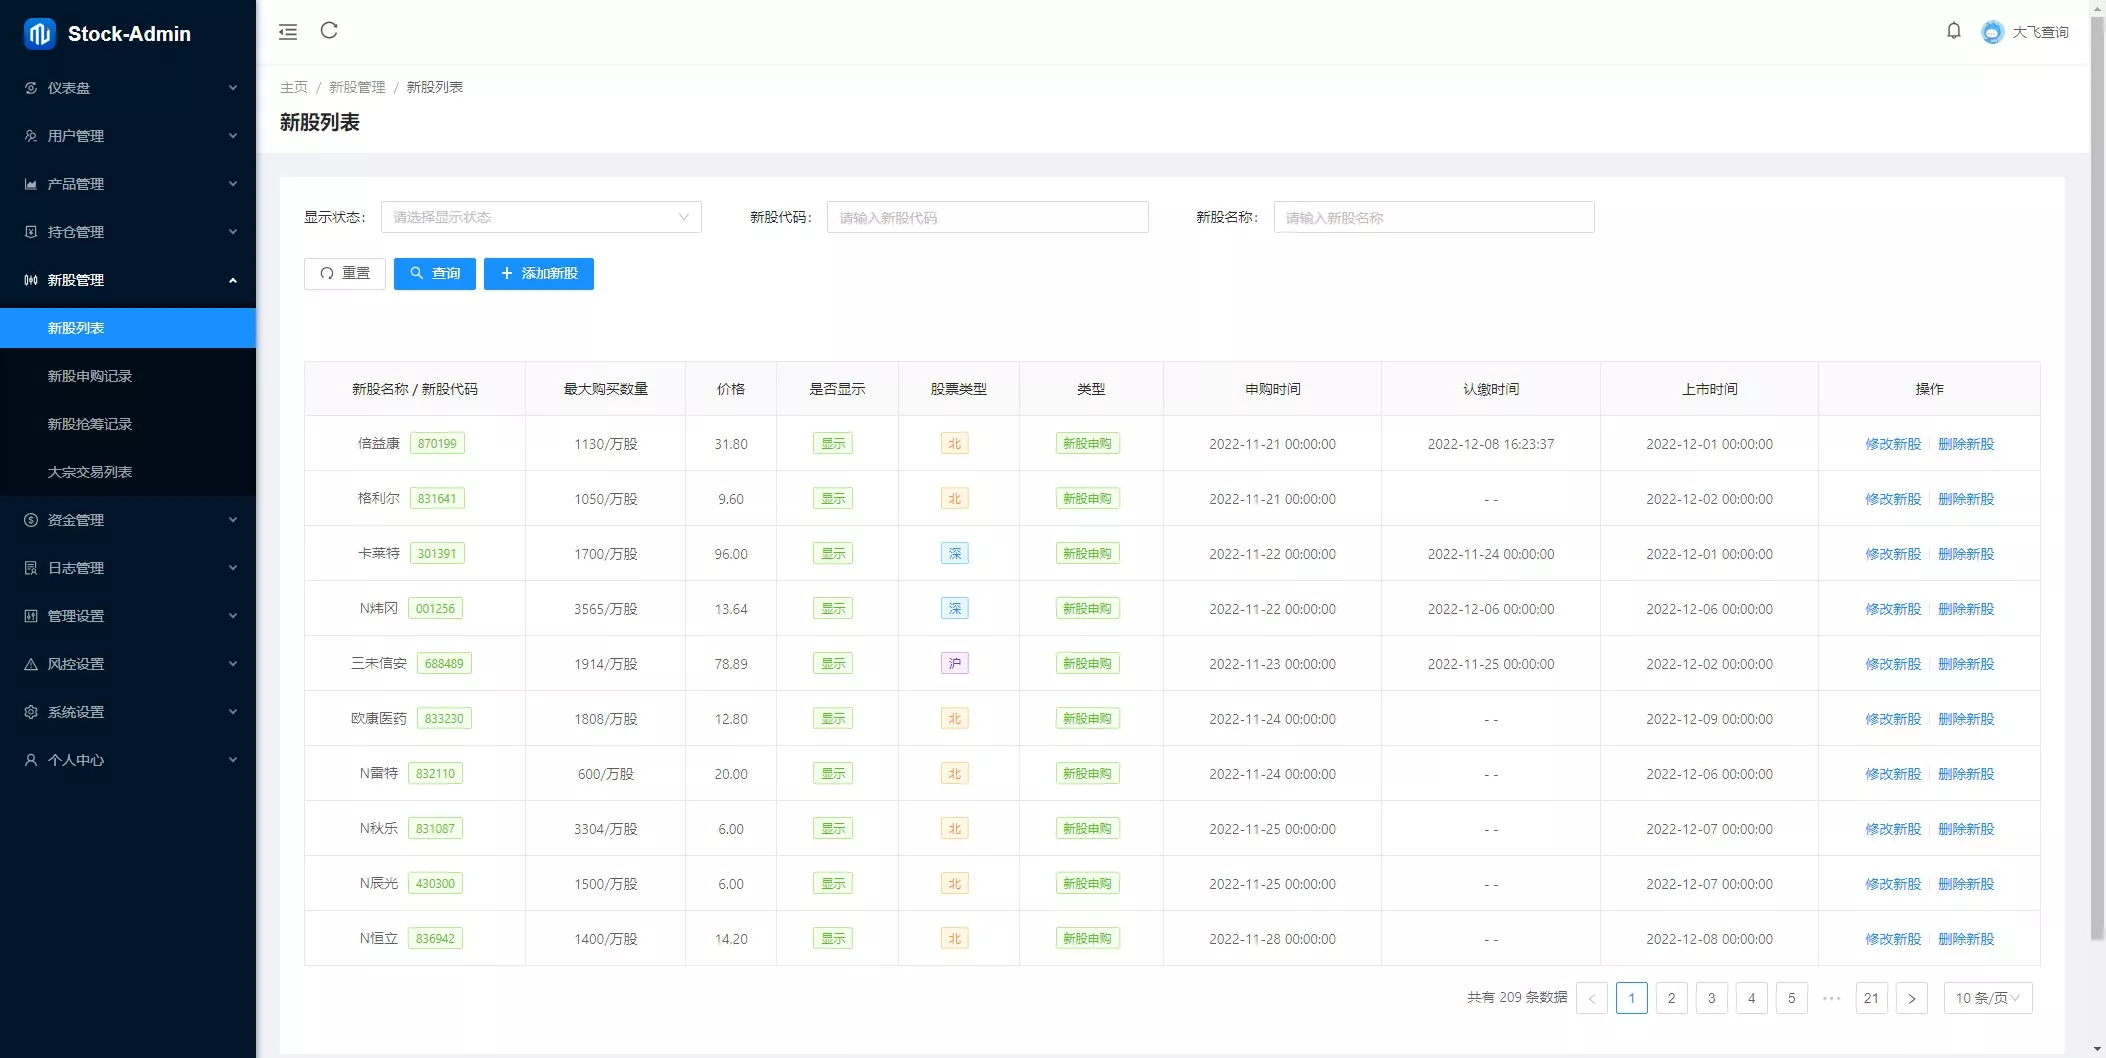Click the Stock-Admin logo icon
The height and width of the screenshot is (1058, 2106).
point(37,33)
